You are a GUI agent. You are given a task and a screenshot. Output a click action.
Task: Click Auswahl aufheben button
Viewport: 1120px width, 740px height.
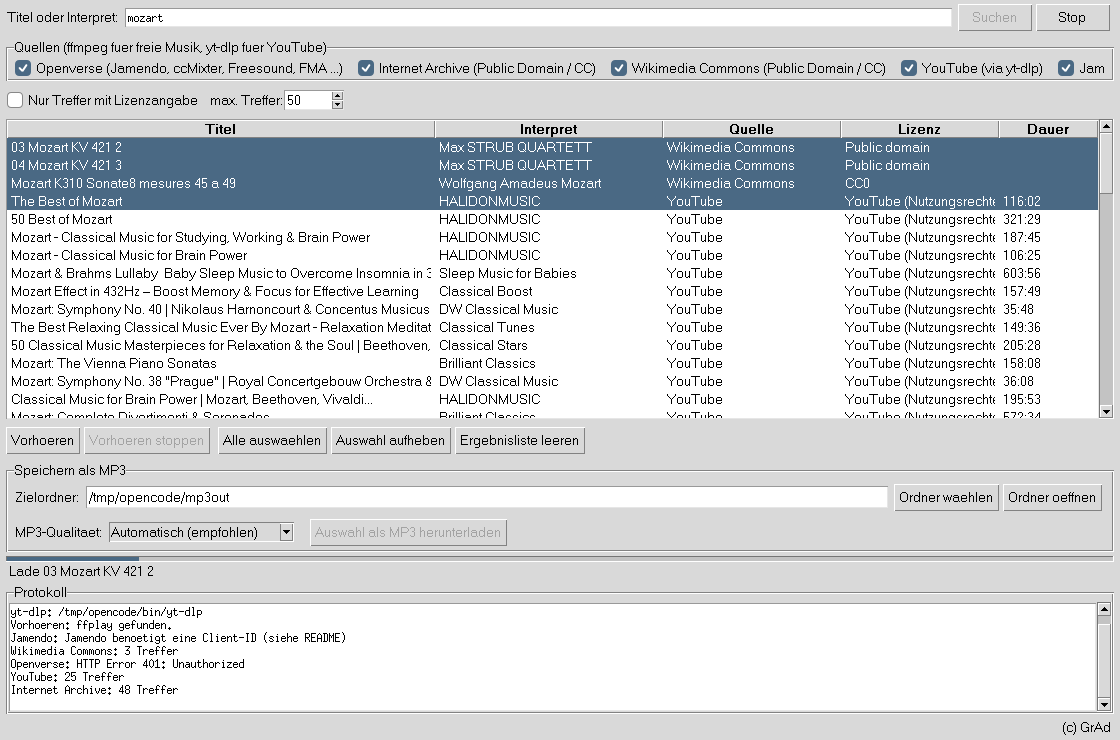pyautogui.click(x=390, y=441)
